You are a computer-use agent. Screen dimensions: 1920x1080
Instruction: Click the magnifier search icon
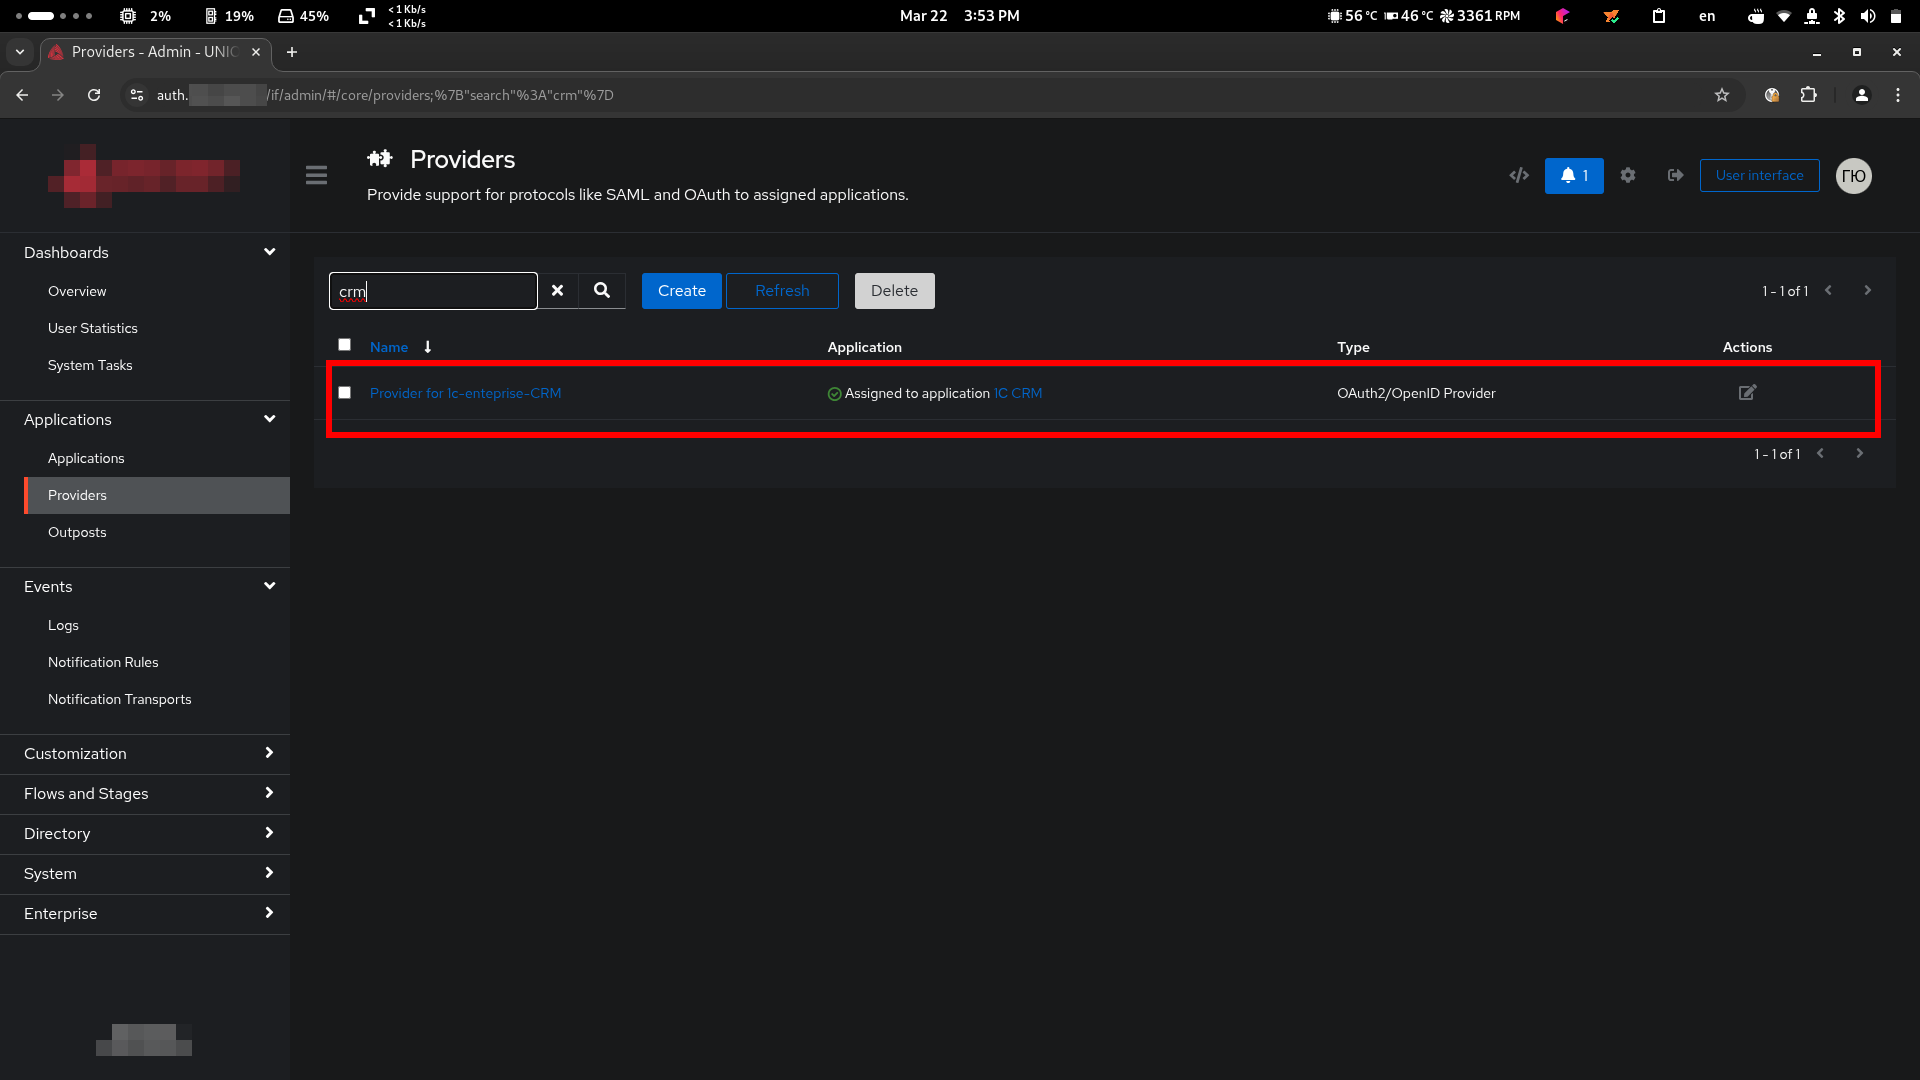(602, 291)
